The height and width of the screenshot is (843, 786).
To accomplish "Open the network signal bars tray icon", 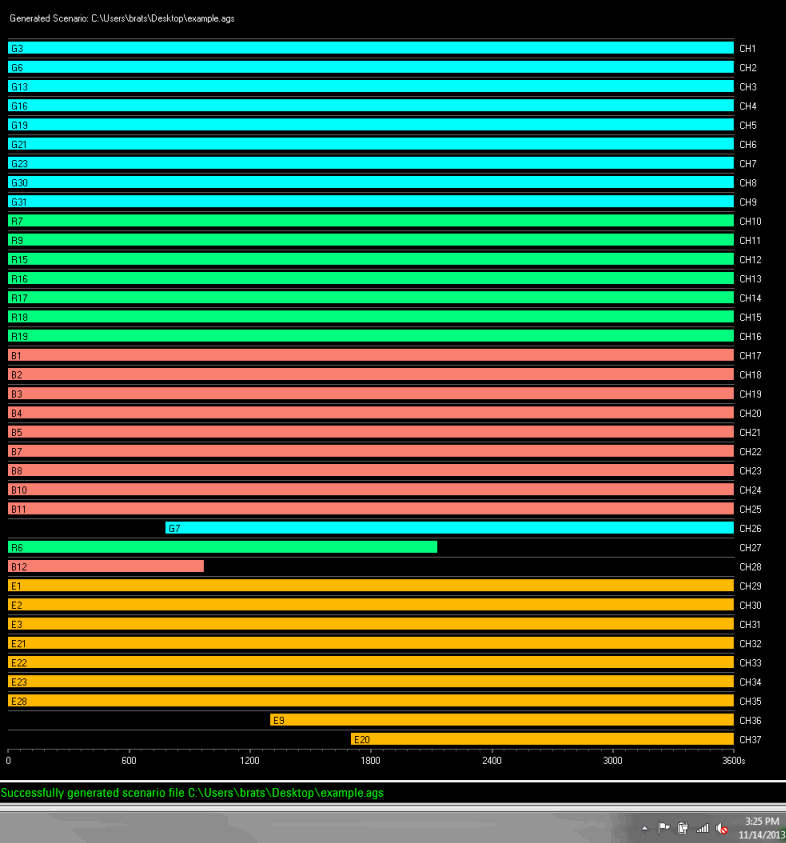I will [x=702, y=828].
